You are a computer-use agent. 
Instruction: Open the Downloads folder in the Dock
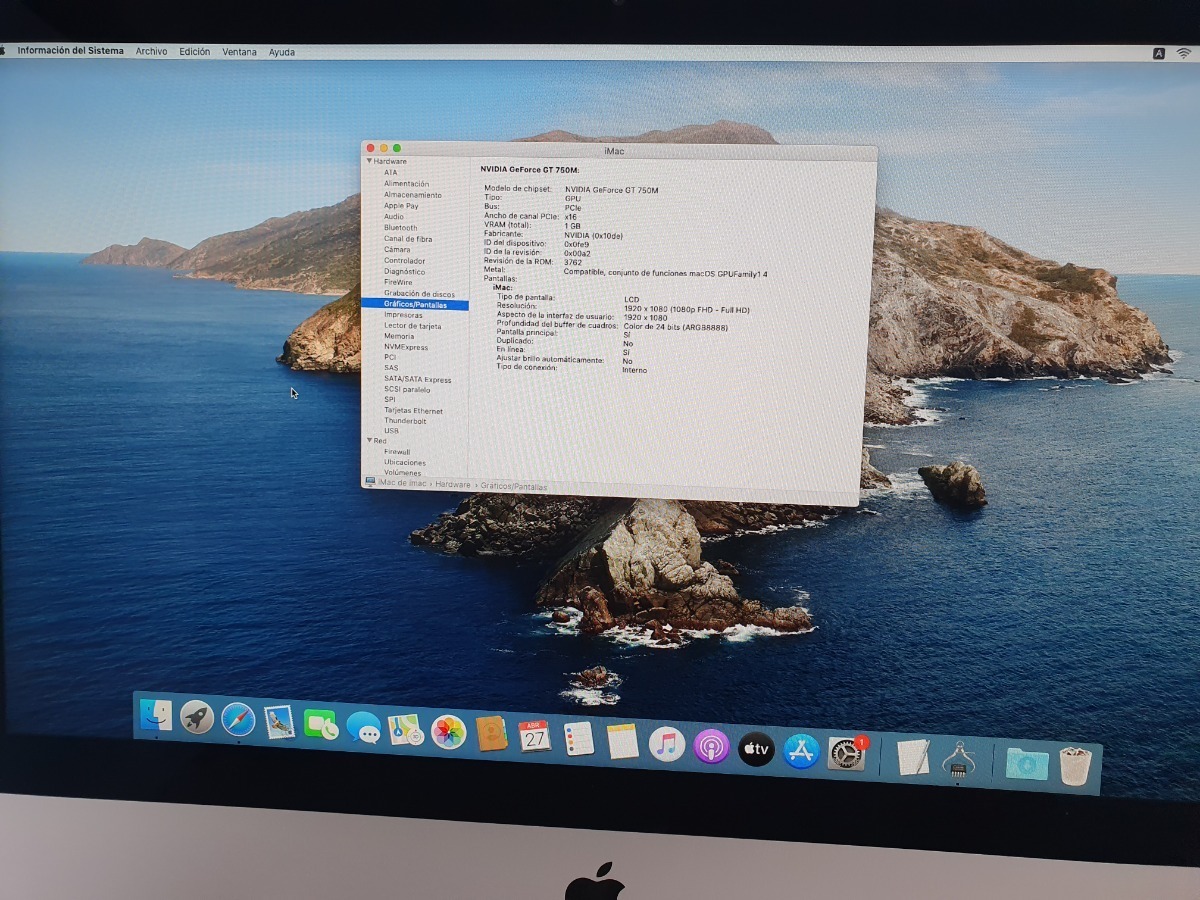coord(1027,764)
